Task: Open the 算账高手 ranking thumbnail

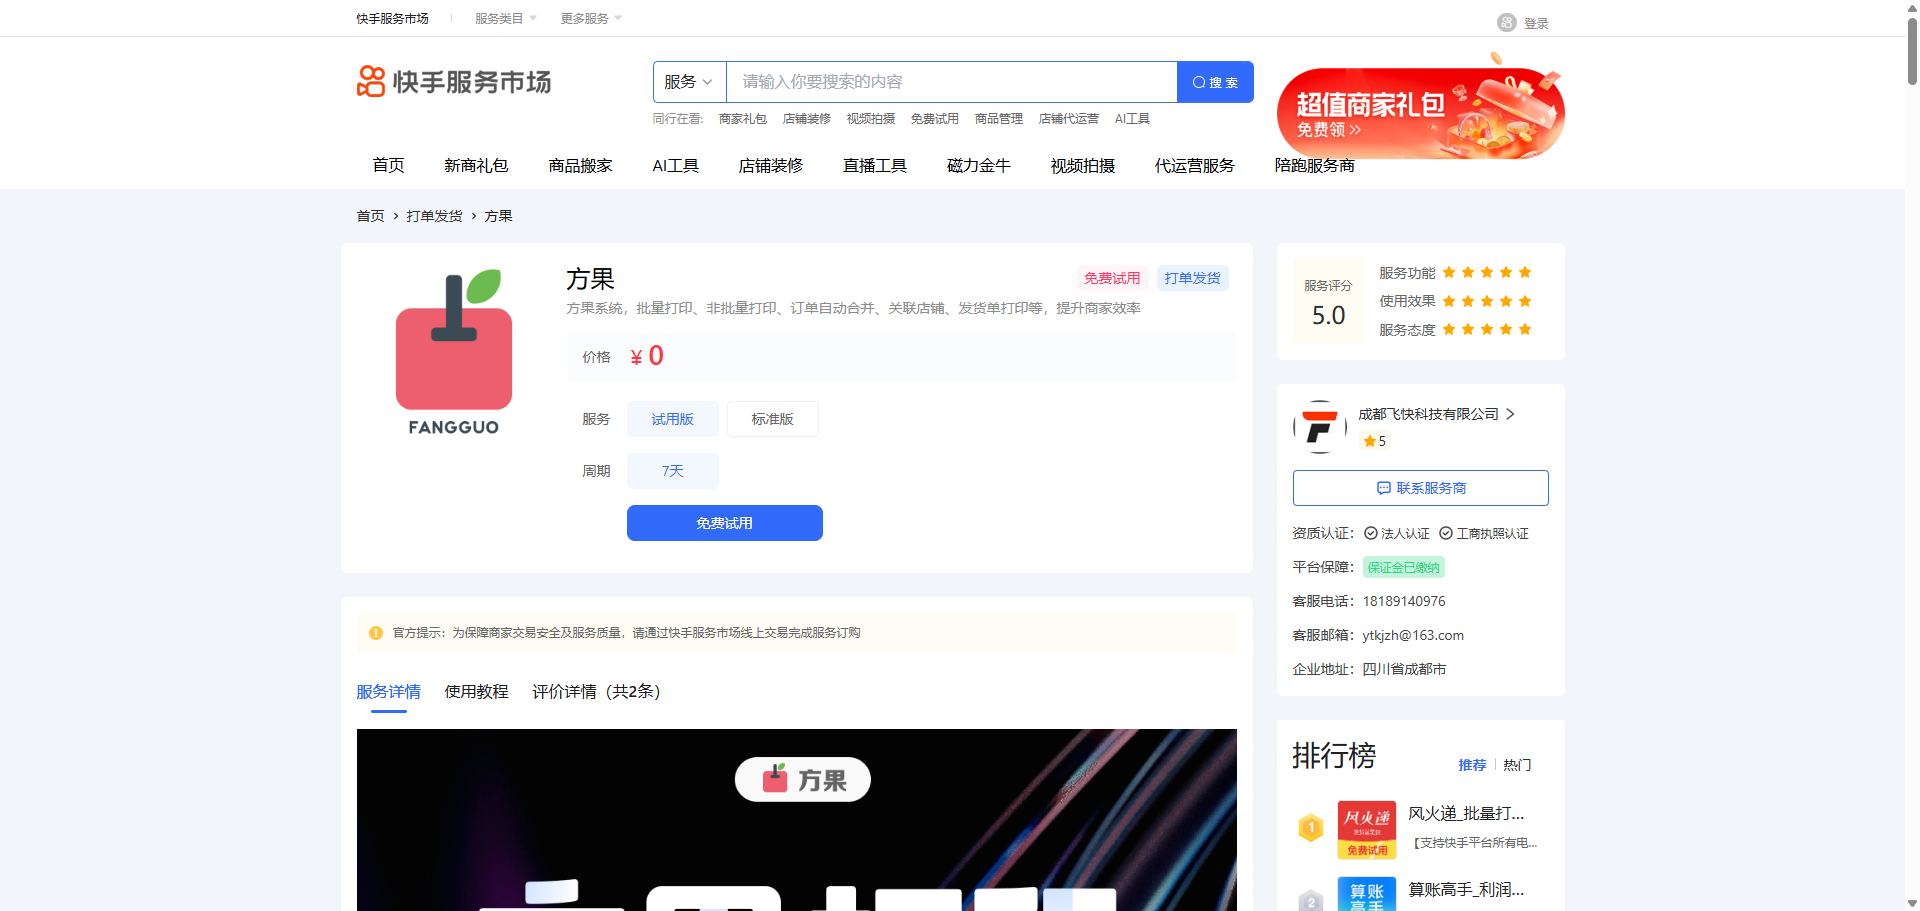Action: (x=1367, y=894)
